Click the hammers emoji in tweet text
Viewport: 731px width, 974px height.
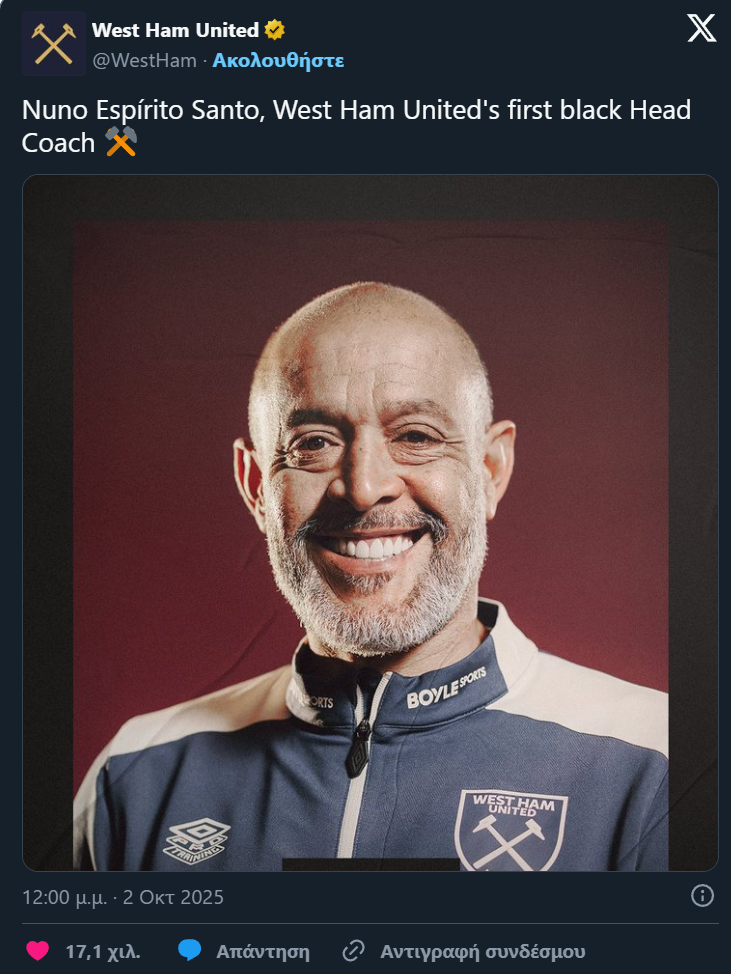point(121,142)
